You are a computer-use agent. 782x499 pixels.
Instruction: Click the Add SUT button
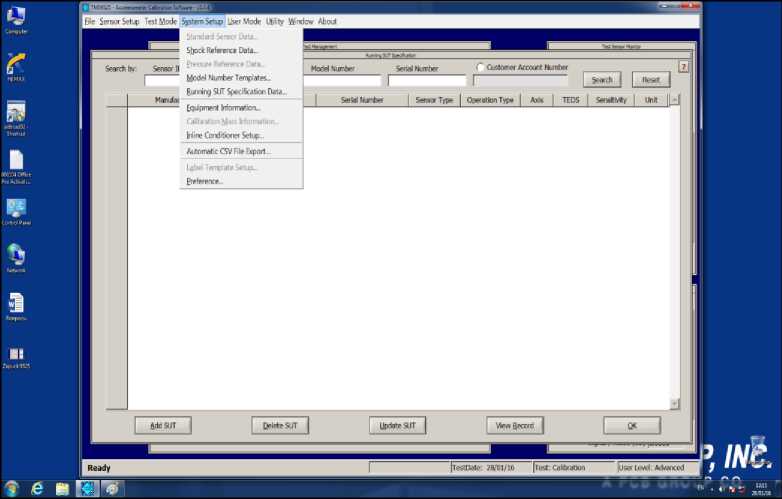[162, 425]
